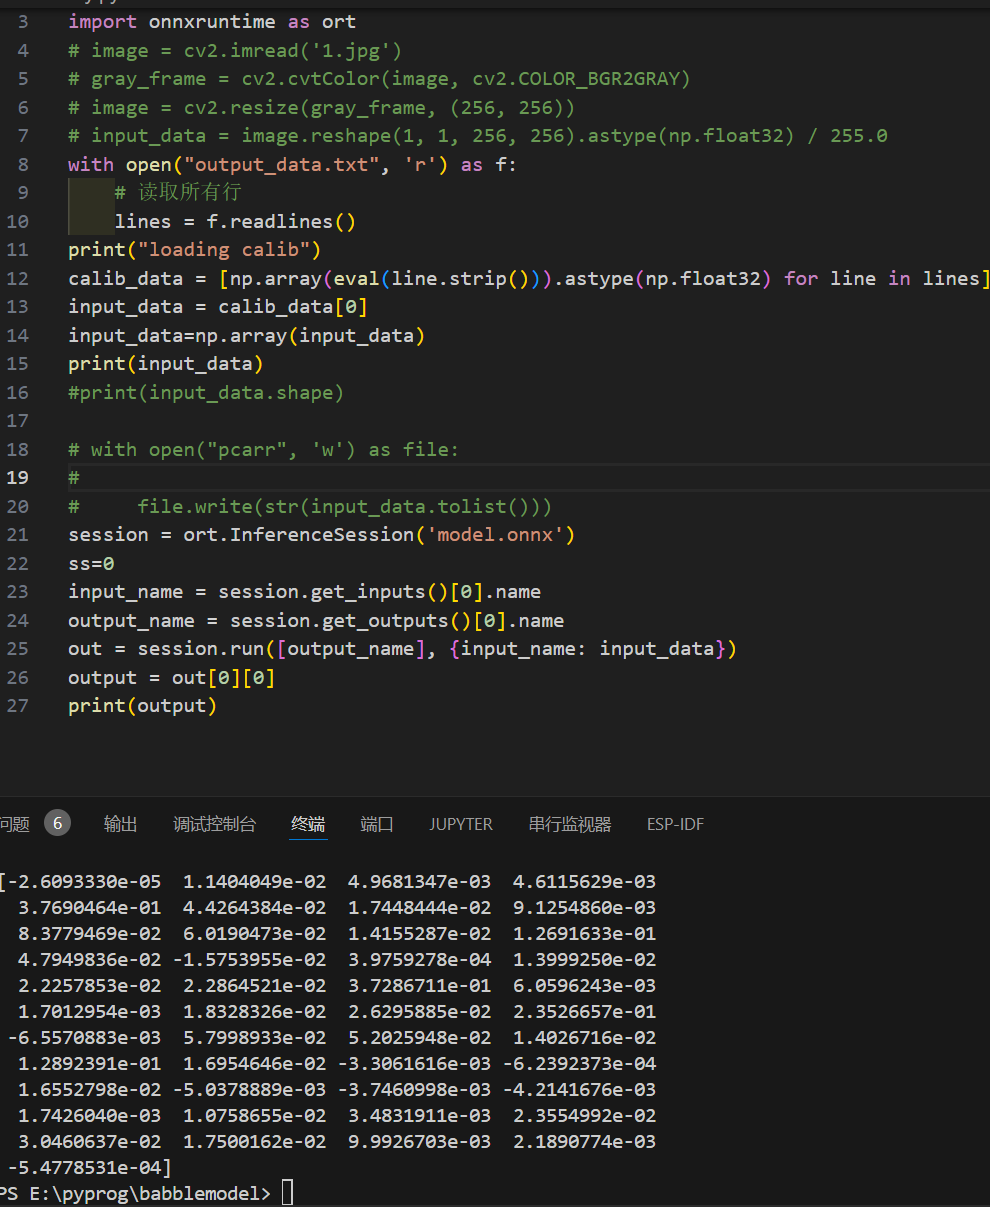Click the last terminal value -5.4778531e-04

pyautogui.click(x=88, y=1167)
